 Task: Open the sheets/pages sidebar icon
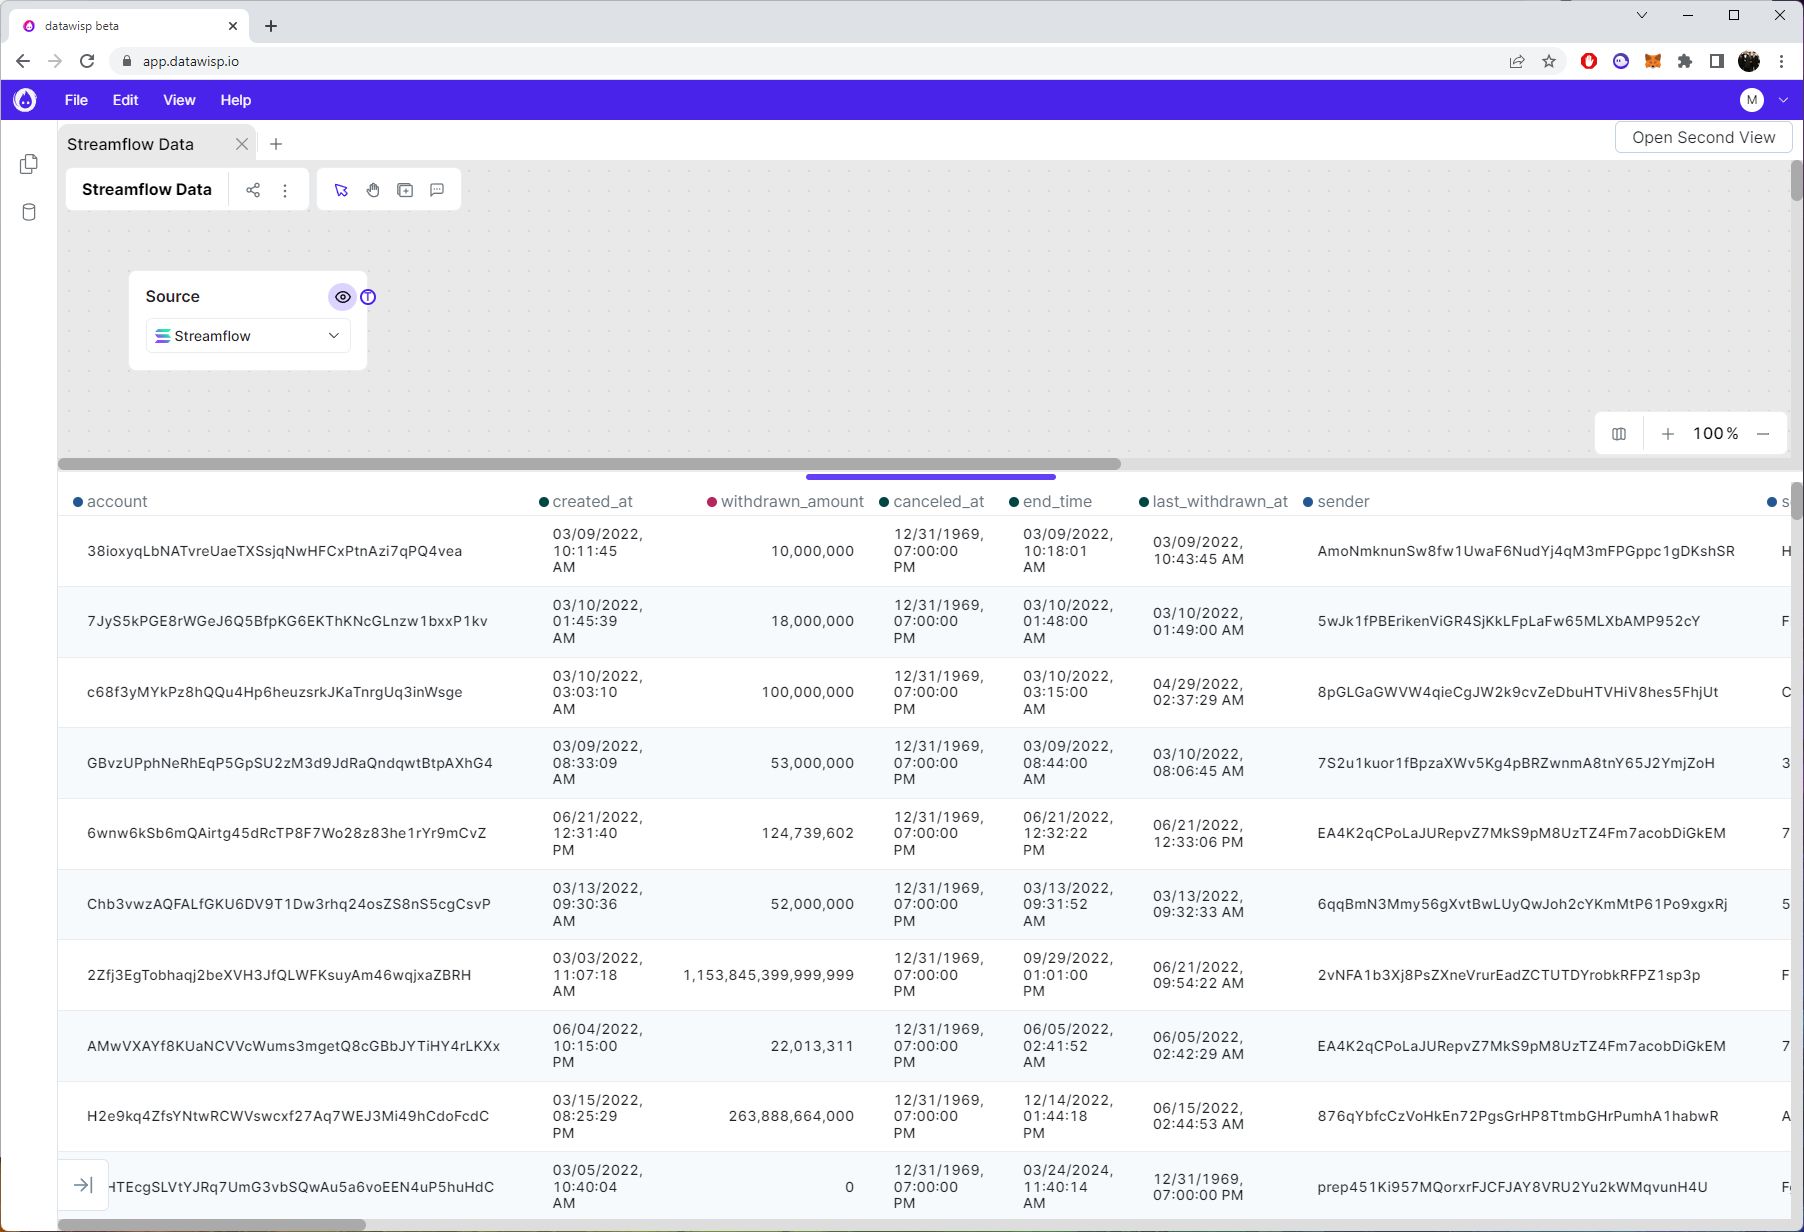click(29, 164)
